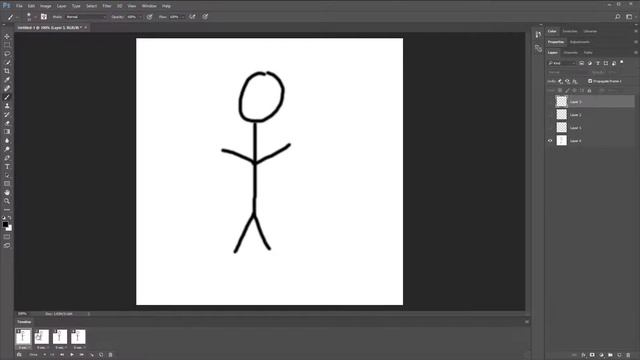
Task: Select the Zoom tool in the toolbox
Action: pyautogui.click(x=7, y=201)
